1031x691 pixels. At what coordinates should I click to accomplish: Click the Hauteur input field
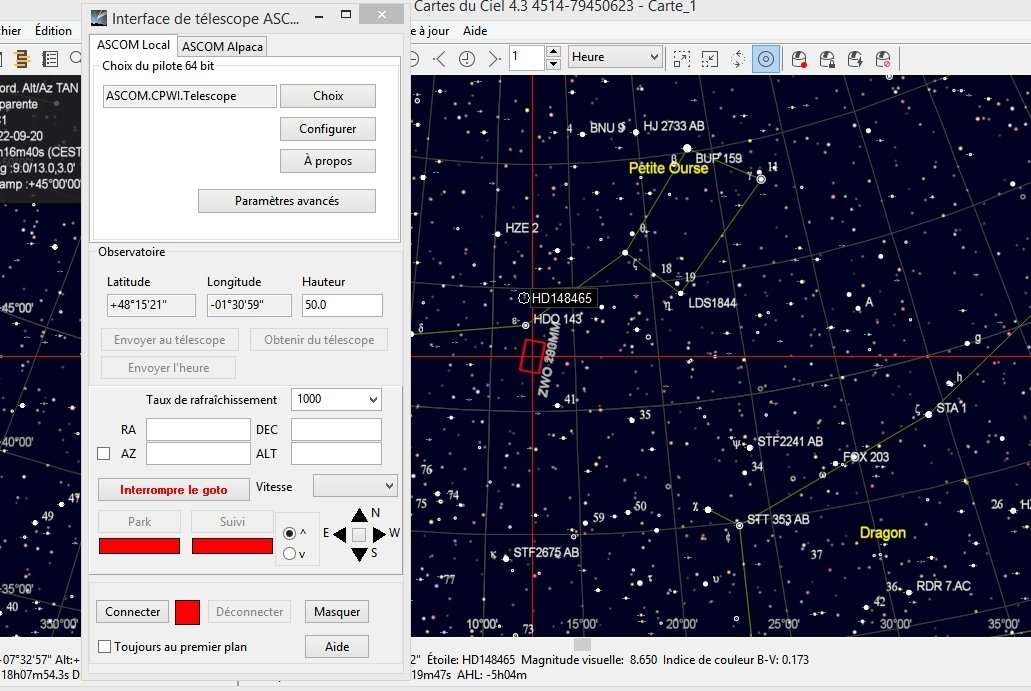(x=342, y=305)
